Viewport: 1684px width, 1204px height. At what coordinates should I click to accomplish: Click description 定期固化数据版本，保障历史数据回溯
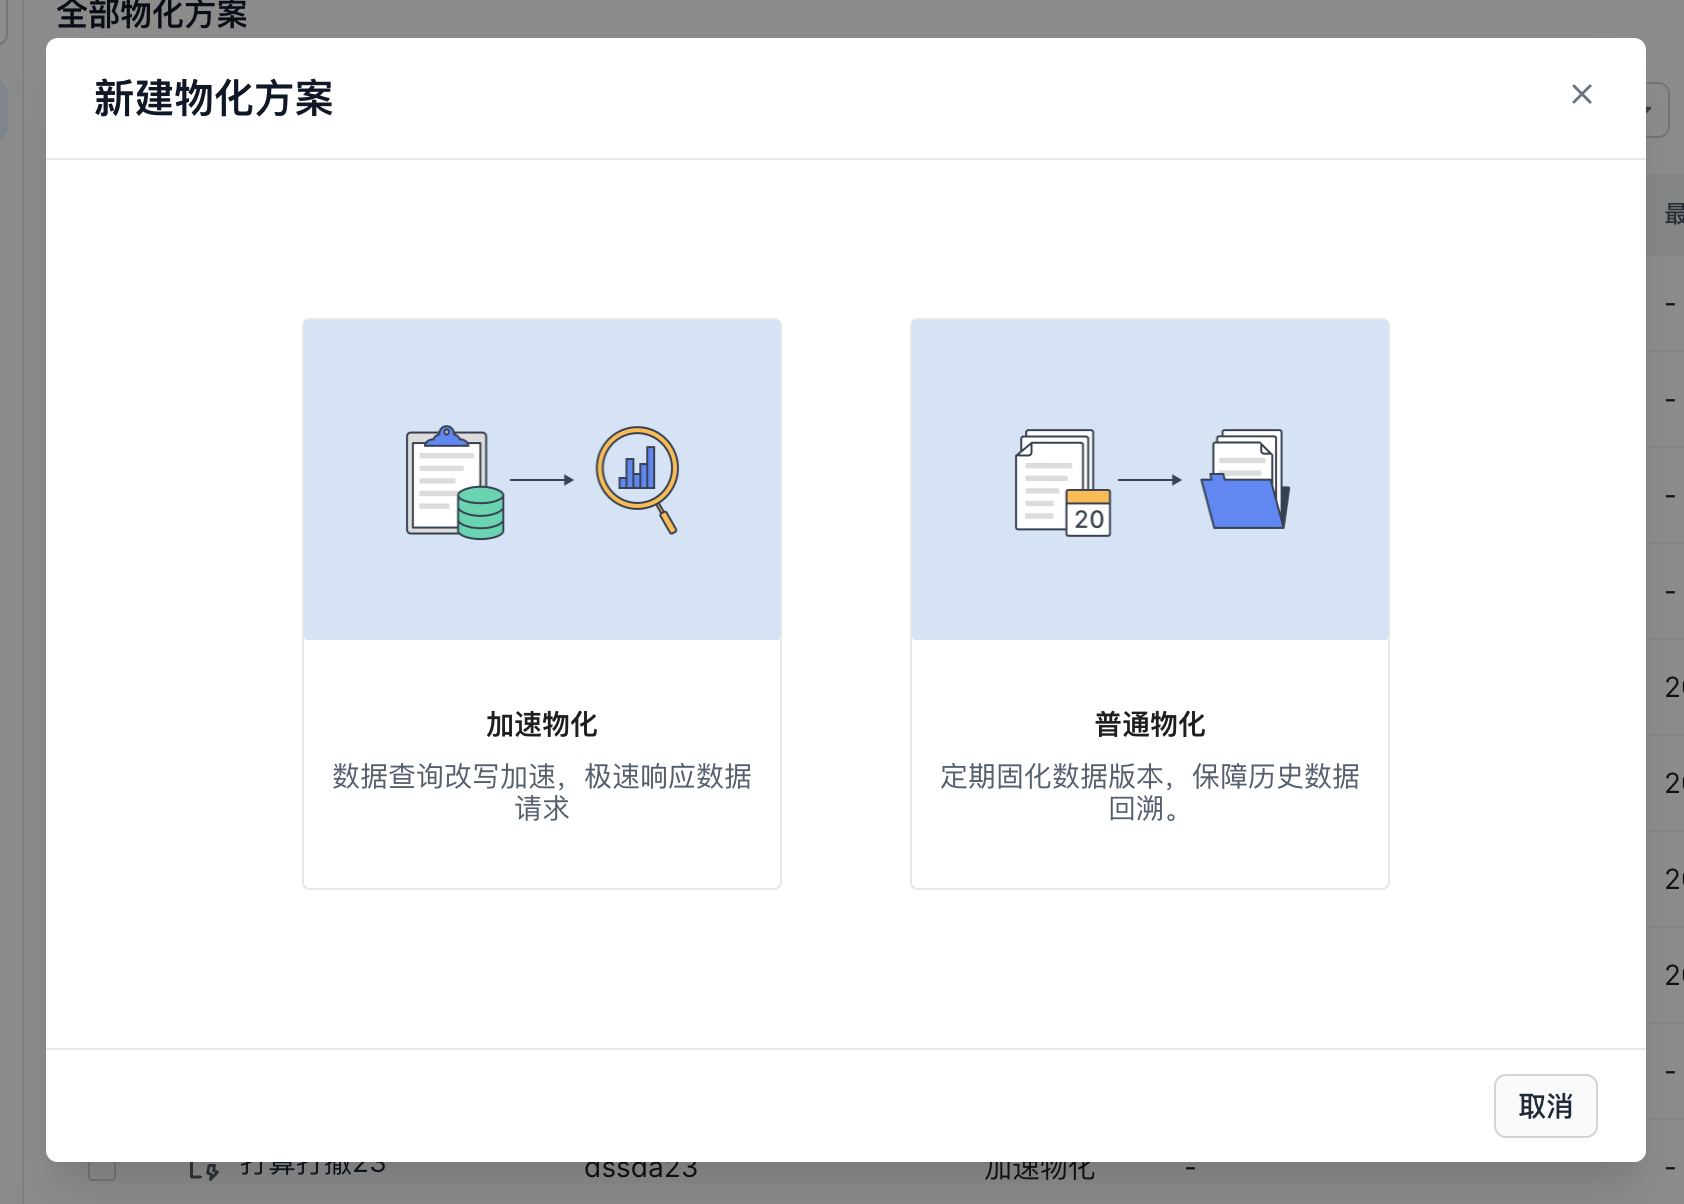click(1149, 791)
